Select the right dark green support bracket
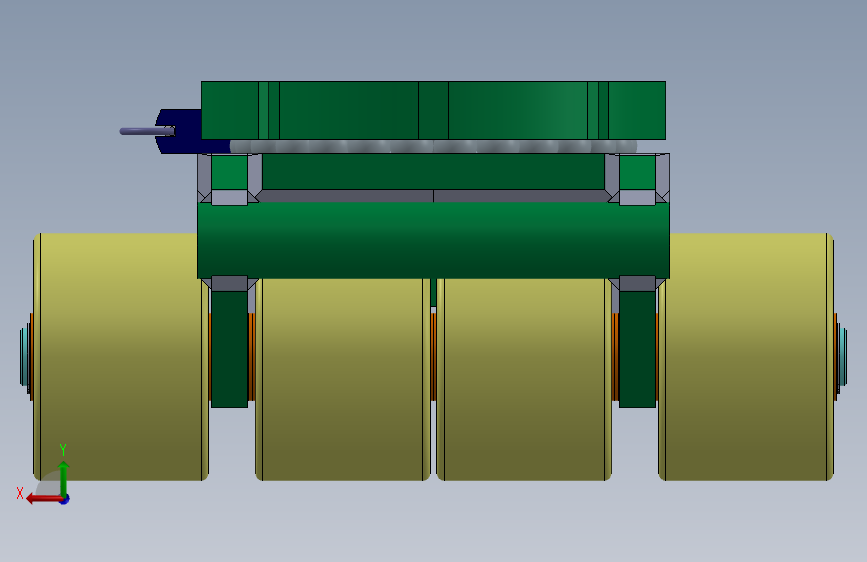 click(638, 348)
